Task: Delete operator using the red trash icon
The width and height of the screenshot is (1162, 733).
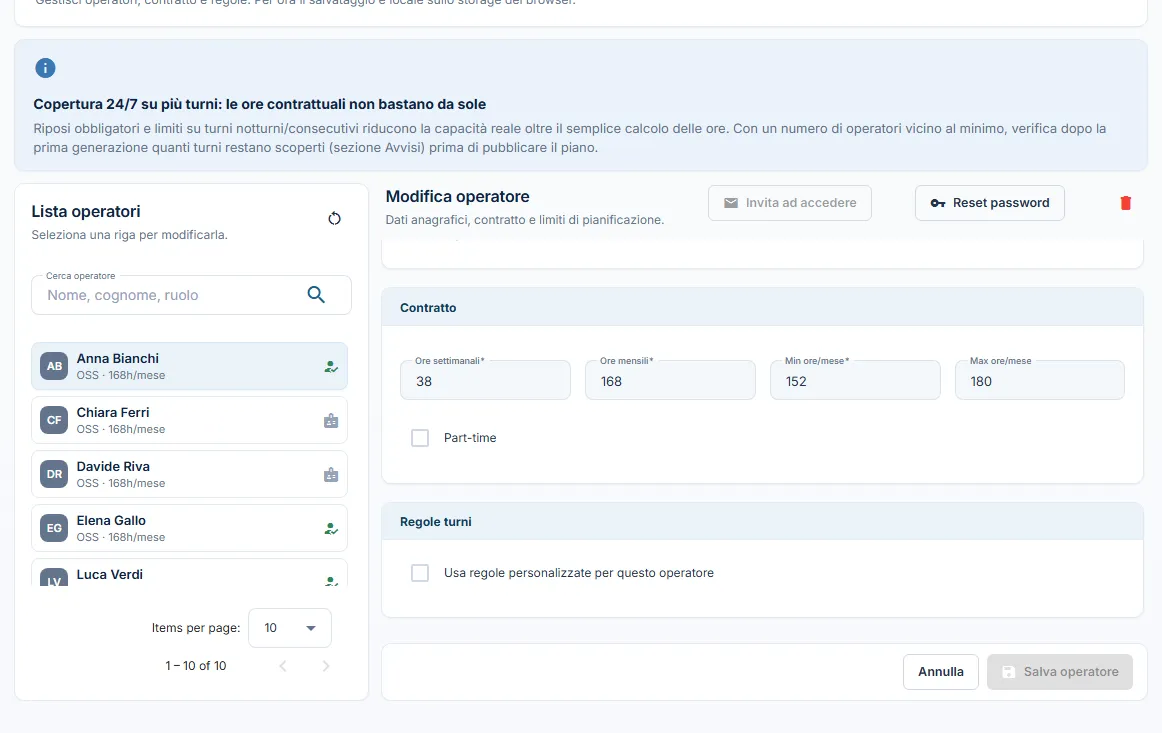Action: pos(1125,203)
